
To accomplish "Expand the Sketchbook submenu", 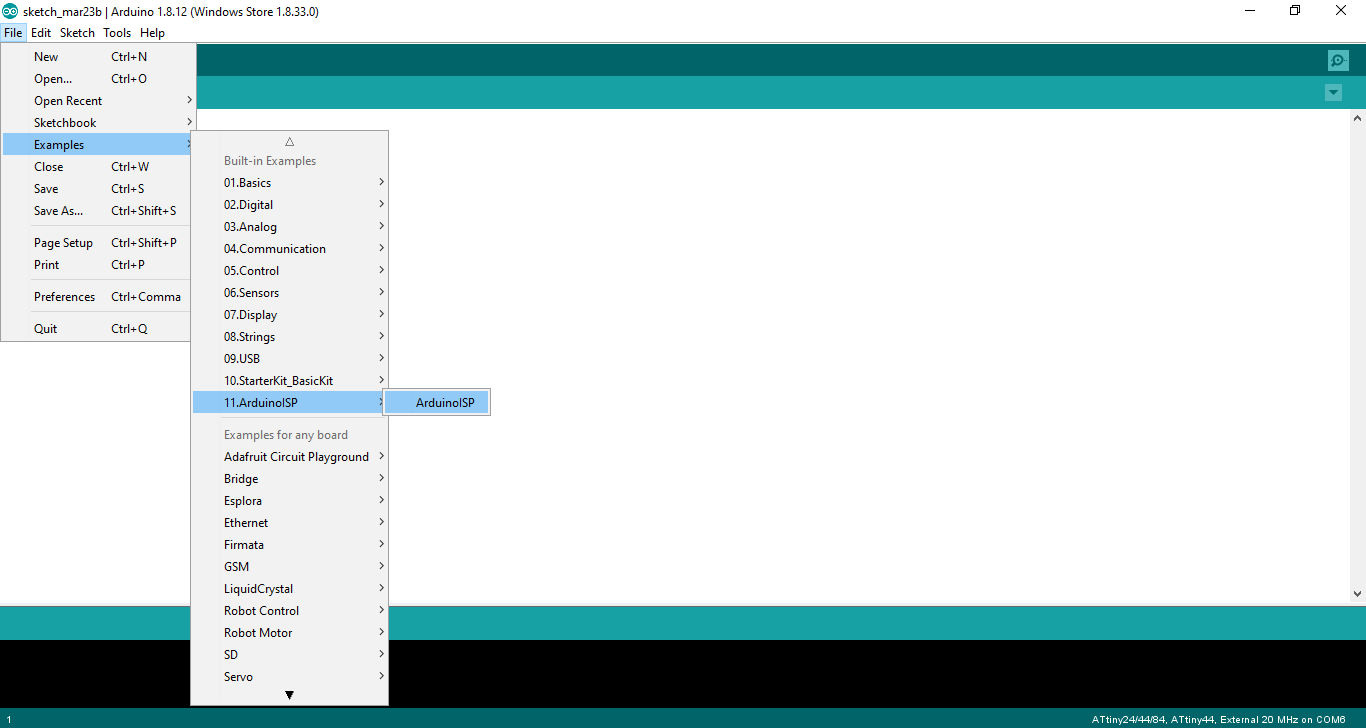I will point(98,123).
